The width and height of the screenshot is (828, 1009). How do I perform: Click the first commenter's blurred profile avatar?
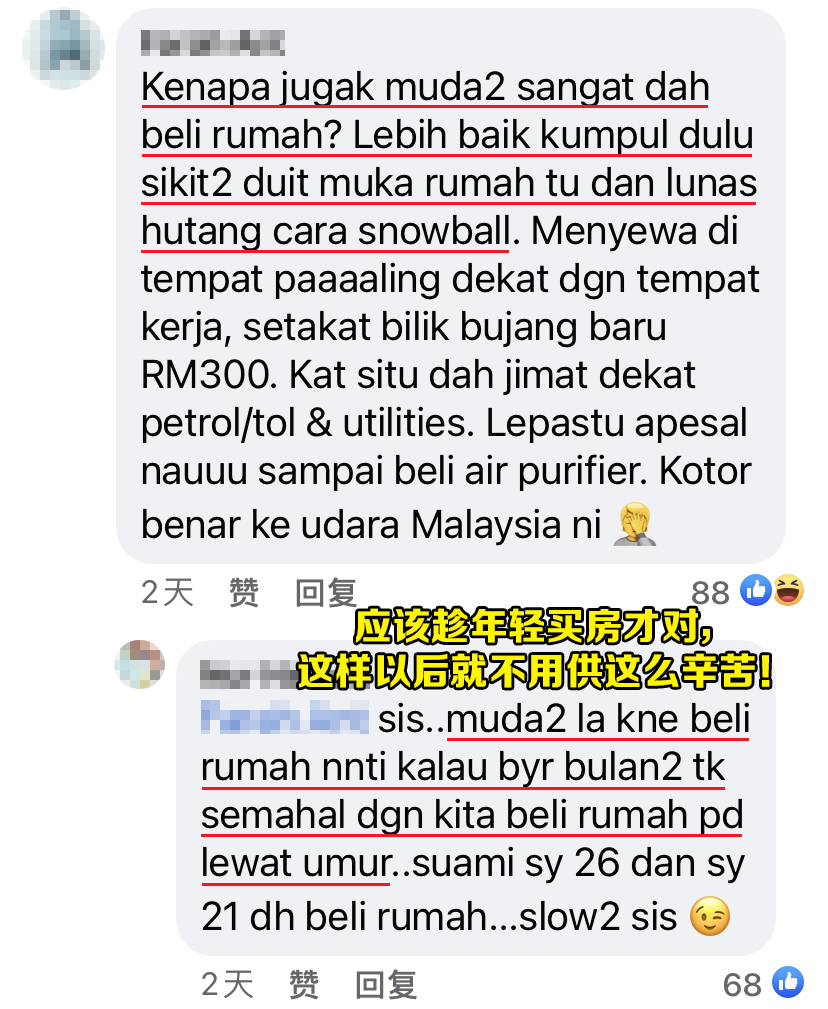pyautogui.click(x=63, y=49)
